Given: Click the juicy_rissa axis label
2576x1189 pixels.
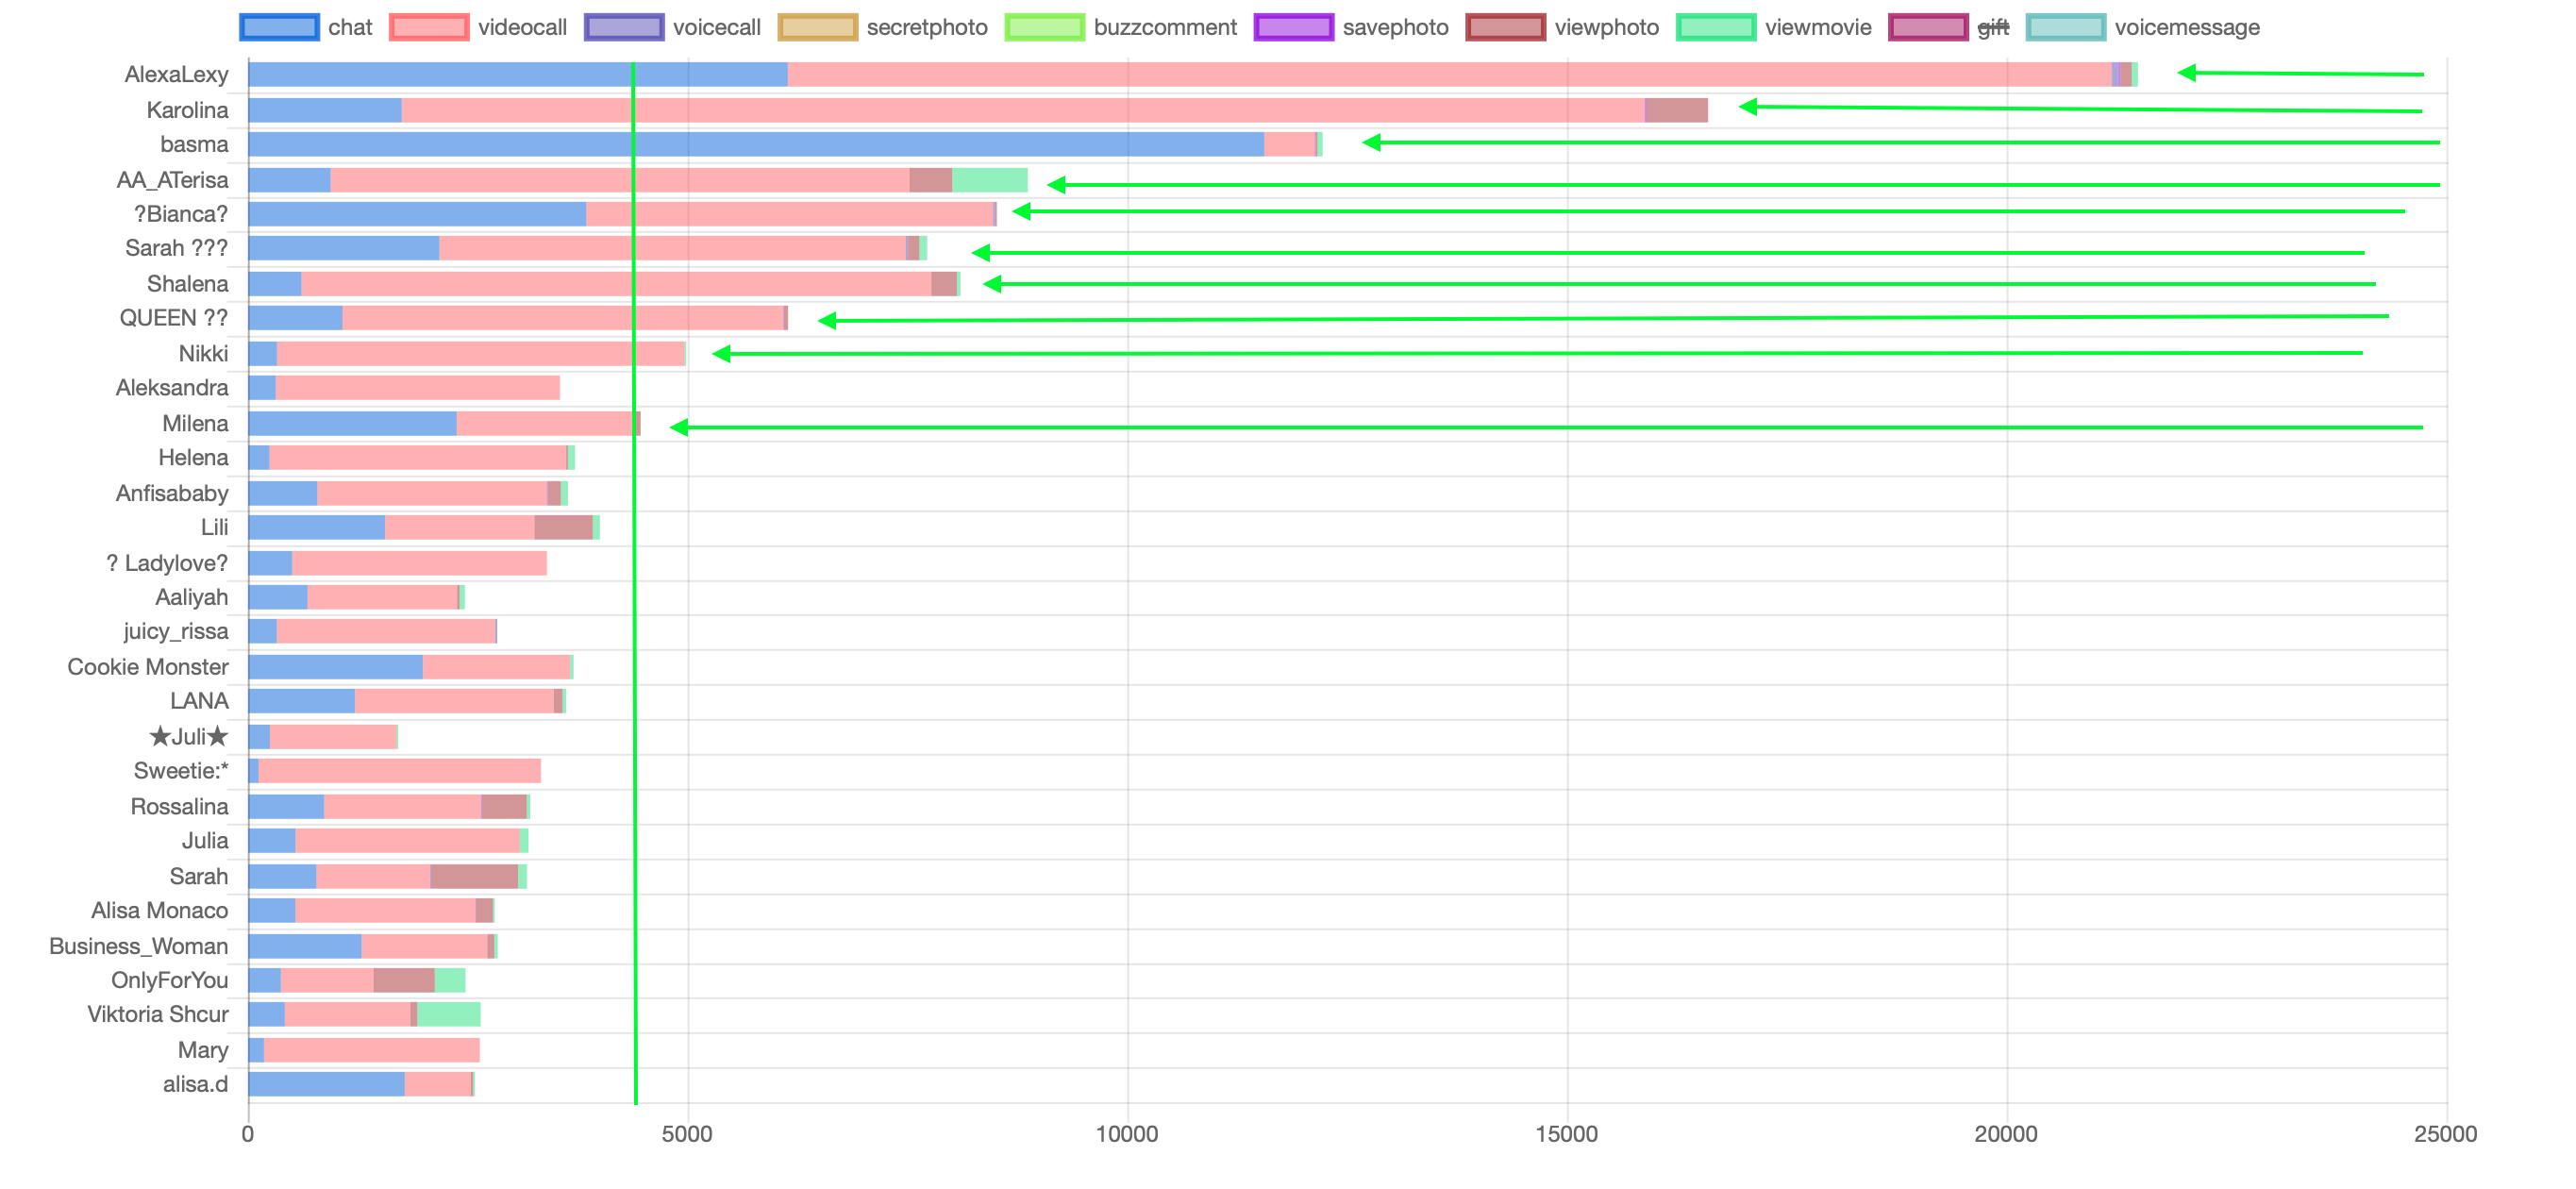Looking at the screenshot, I should tap(176, 631).
